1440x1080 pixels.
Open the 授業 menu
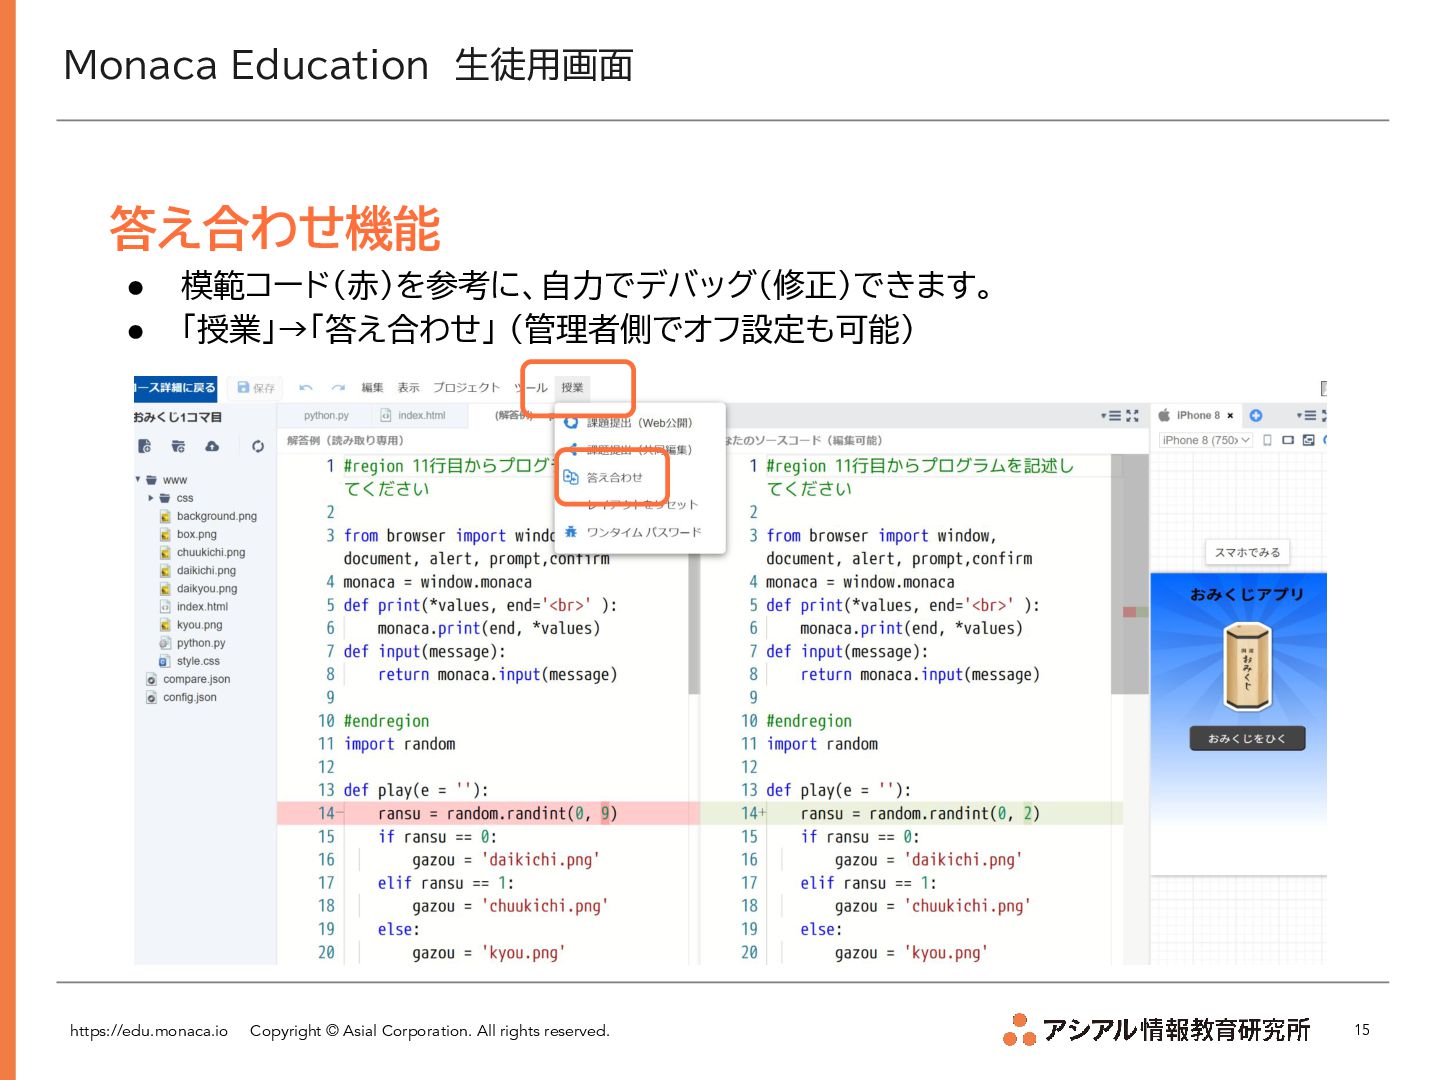coord(573,388)
